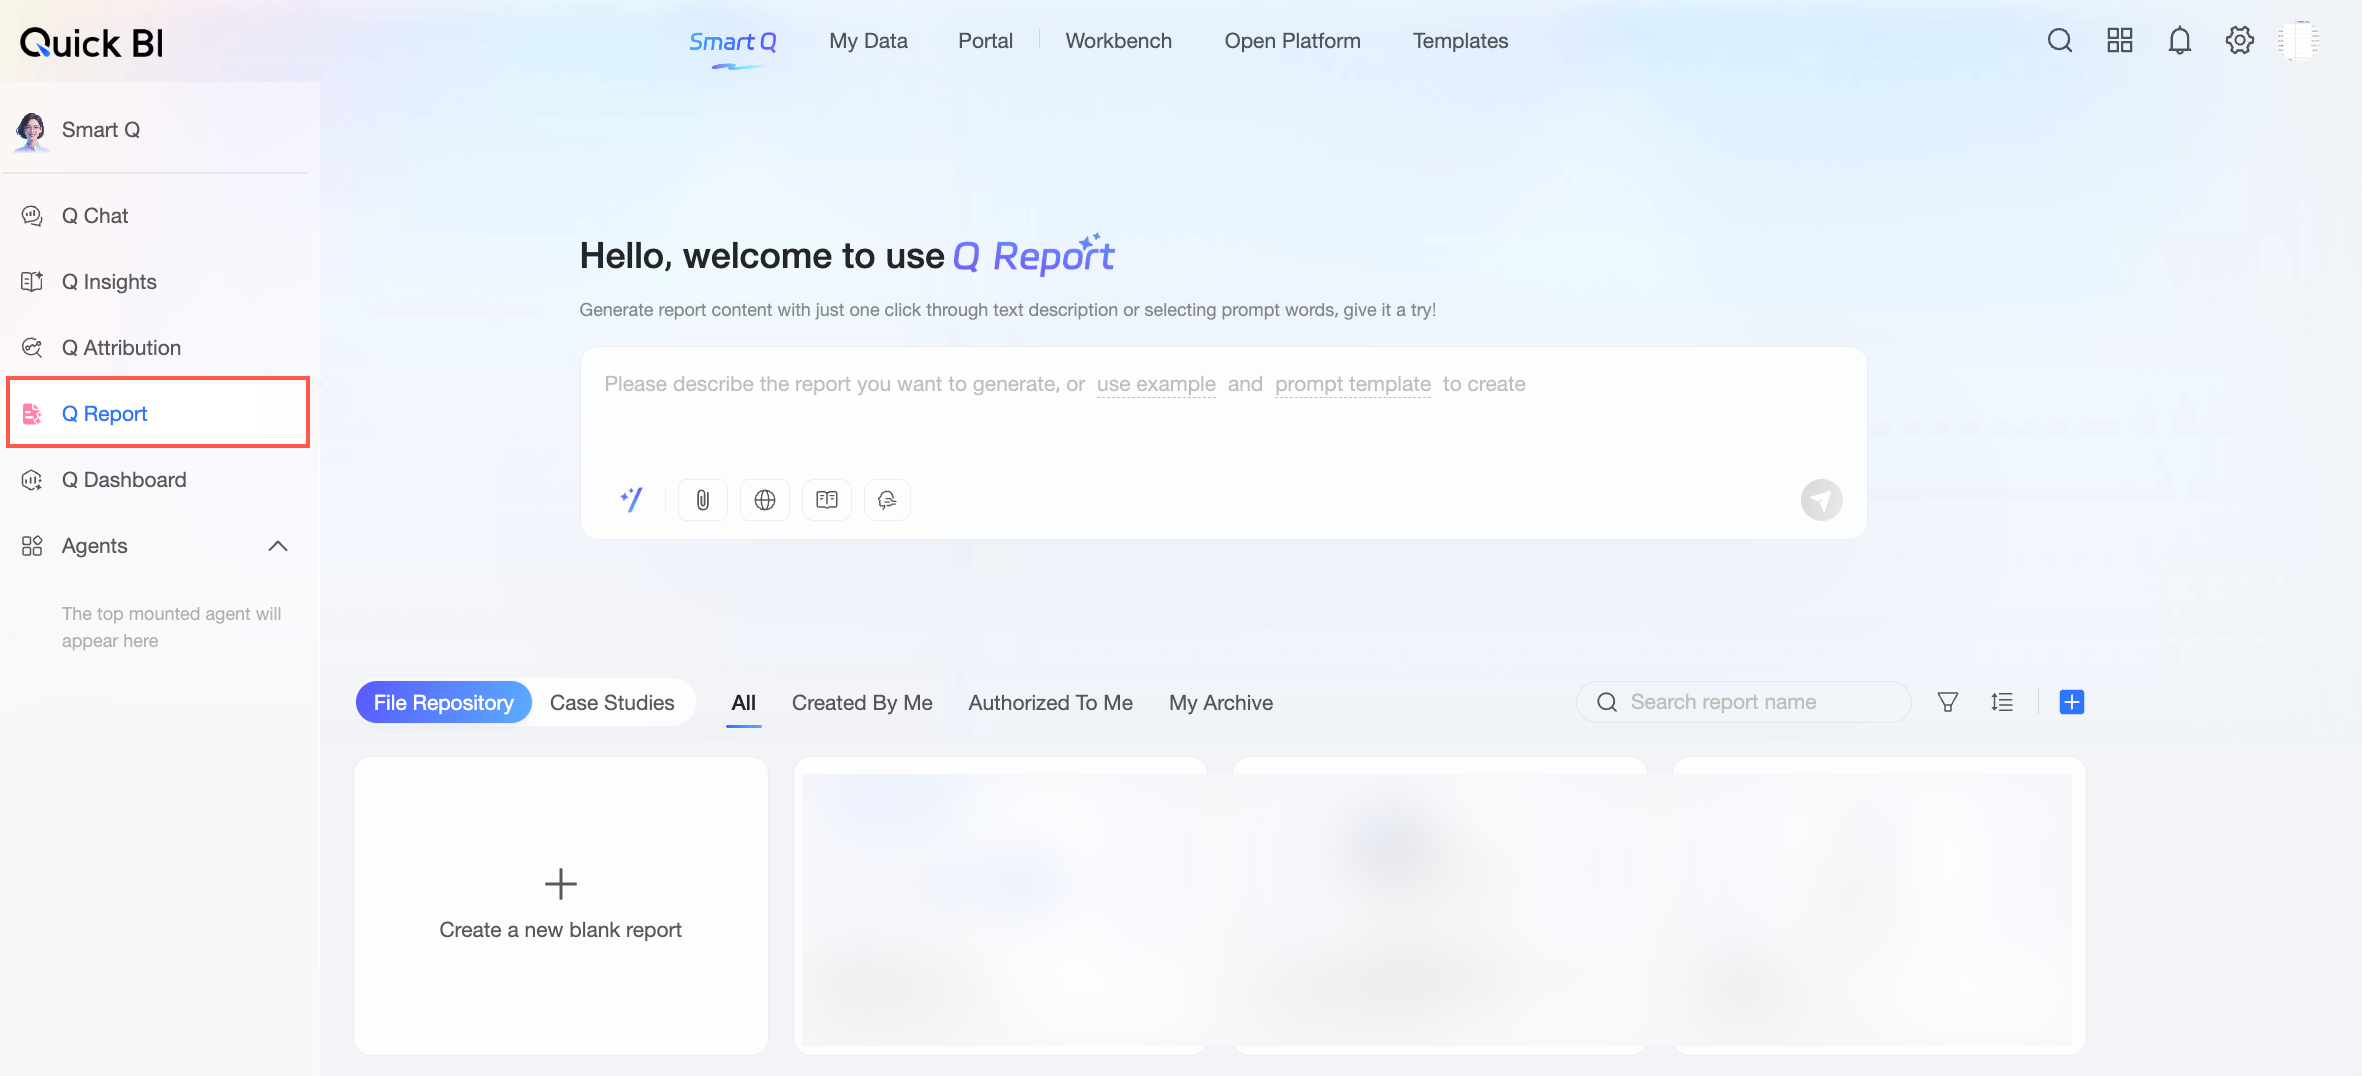Viewport: 2362px width, 1076px height.
Task: Switch to Case Studies view
Action: [x=612, y=702]
